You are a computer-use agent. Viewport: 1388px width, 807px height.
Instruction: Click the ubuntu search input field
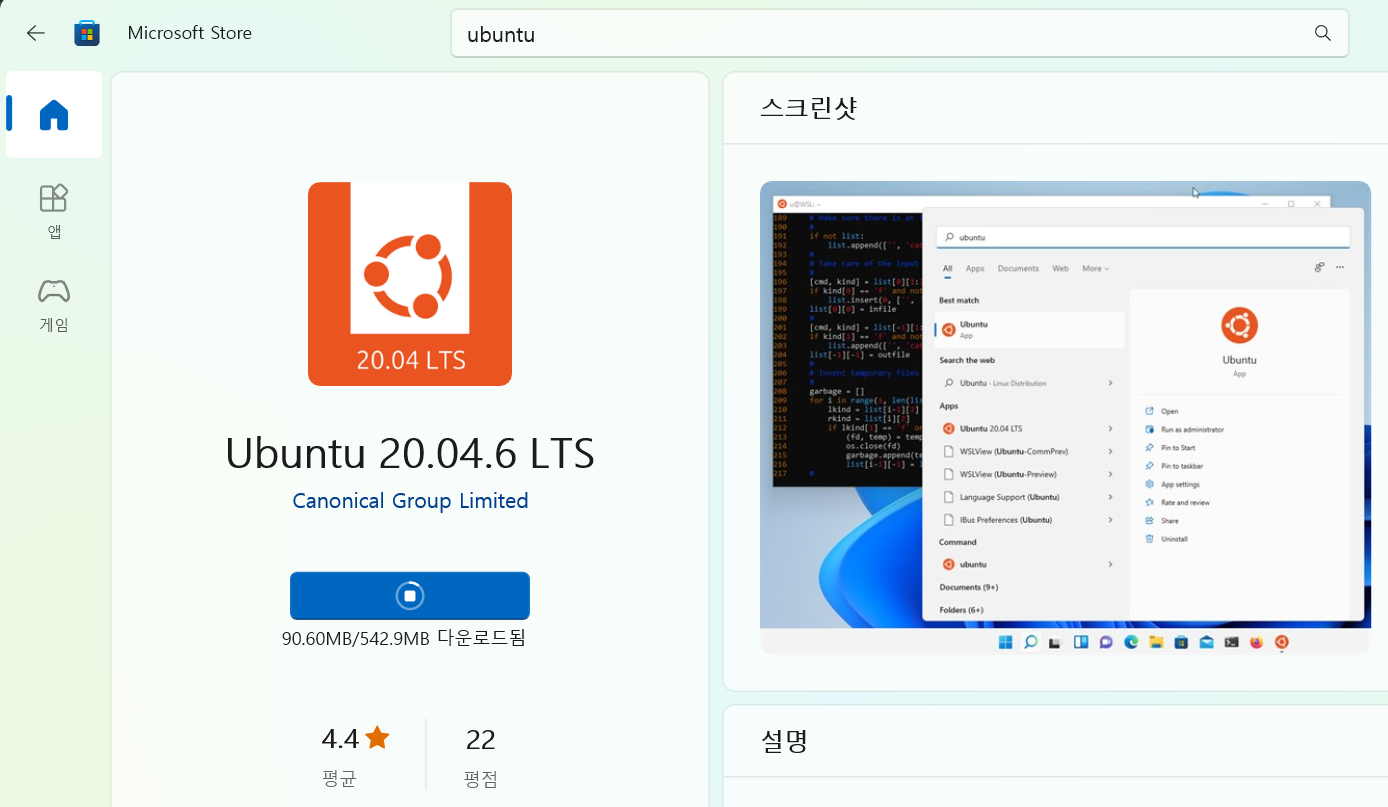coord(900,34)
